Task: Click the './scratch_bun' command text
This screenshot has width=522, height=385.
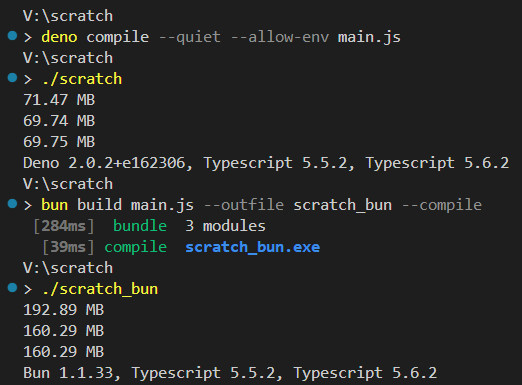Action: pyautogui.click(x=100, y=289)
